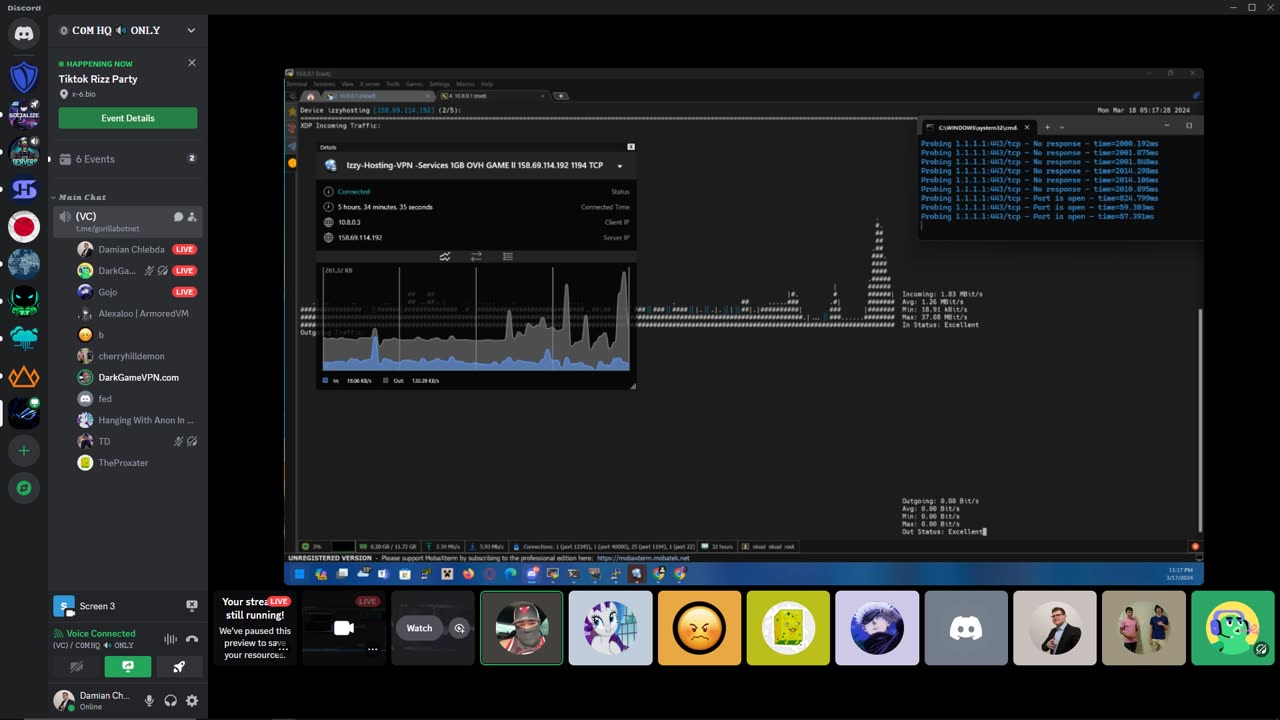Open Damian Ch... user profile panel
The height and width of the screenshot is (720, 1280).
(x=94, y=701)
